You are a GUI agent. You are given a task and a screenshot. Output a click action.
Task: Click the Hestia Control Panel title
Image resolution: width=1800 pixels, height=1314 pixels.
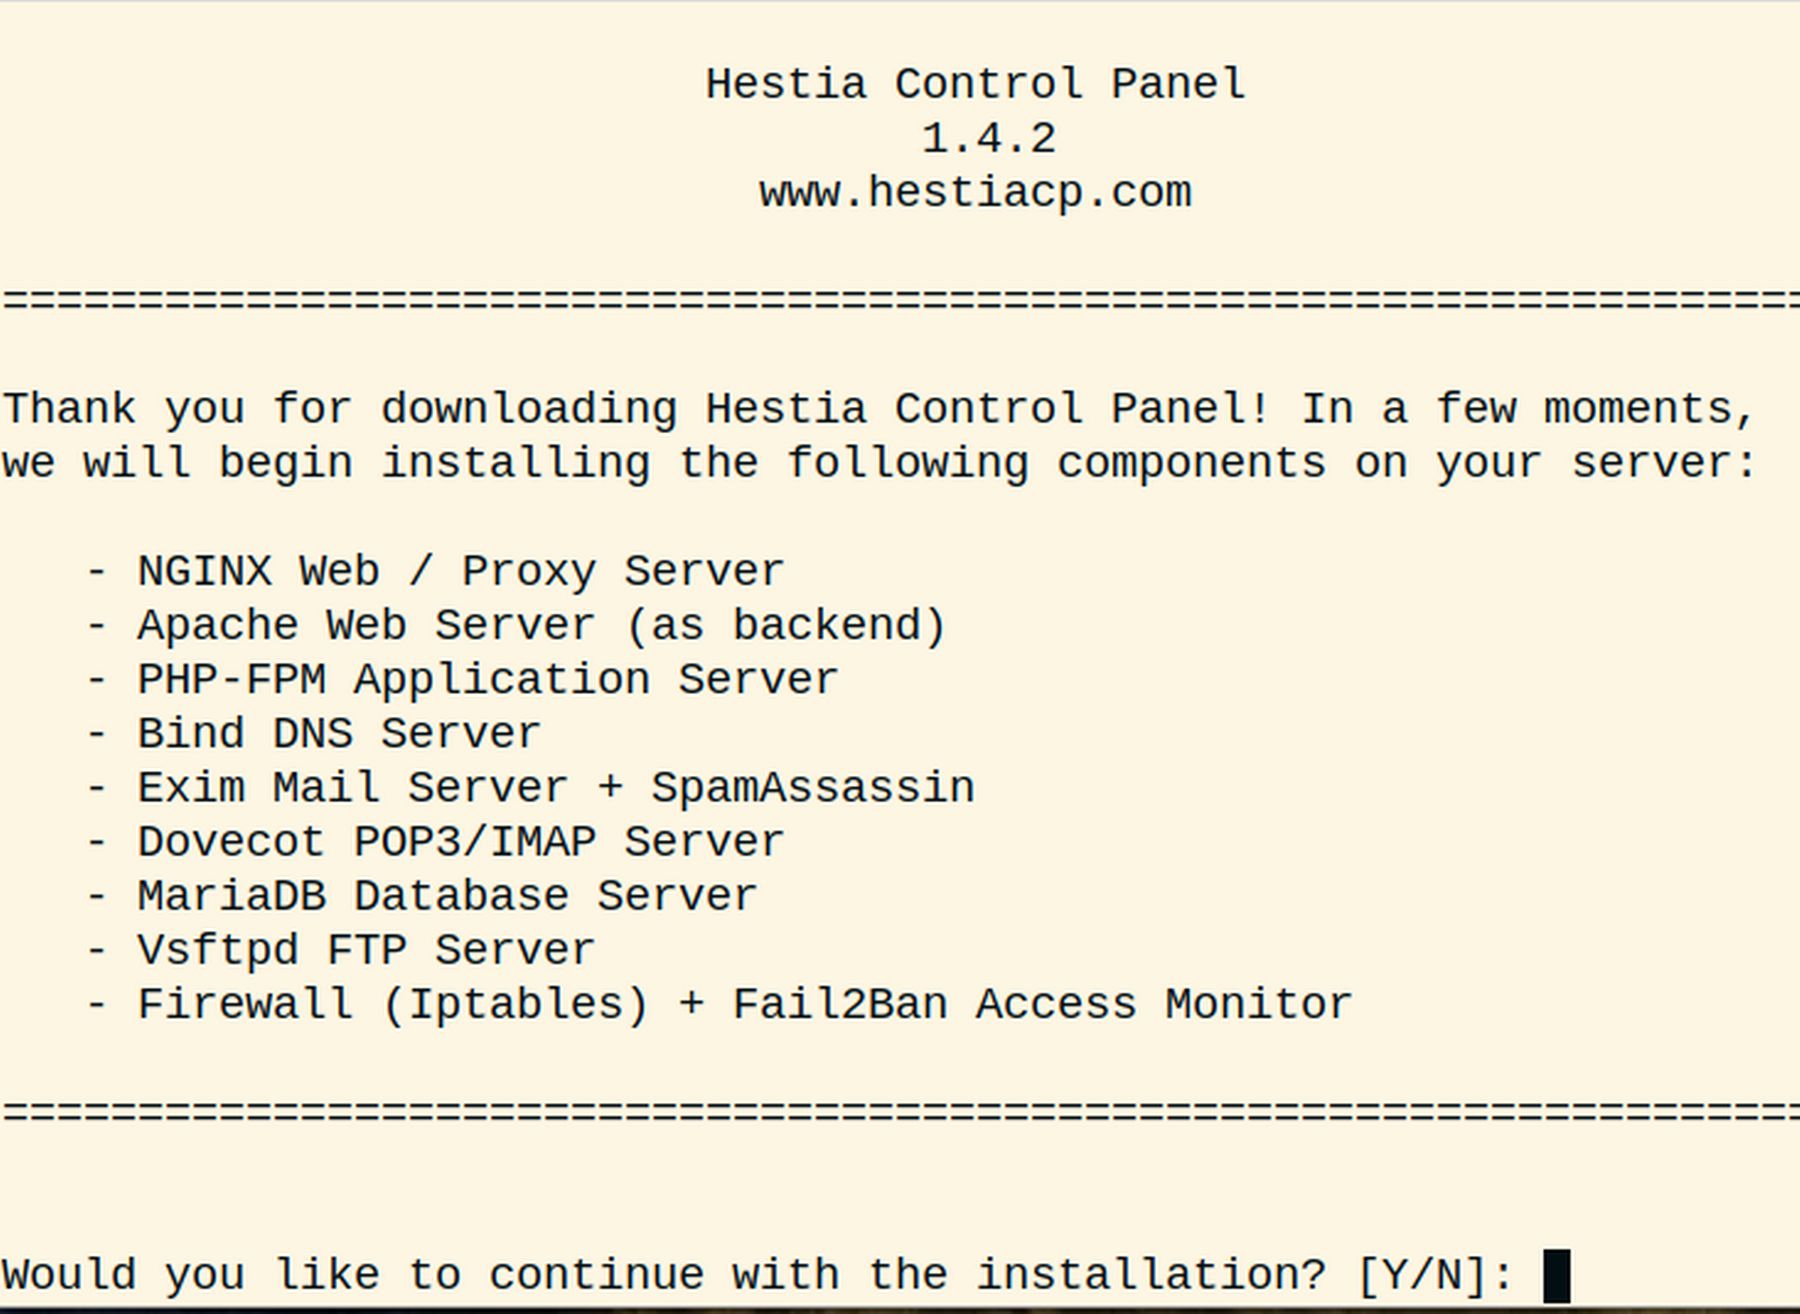click(x=975, y=84)
